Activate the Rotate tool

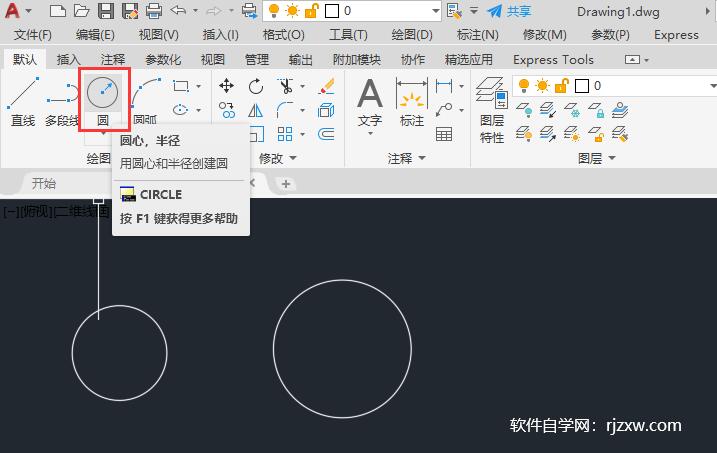[x=256, y=86]
